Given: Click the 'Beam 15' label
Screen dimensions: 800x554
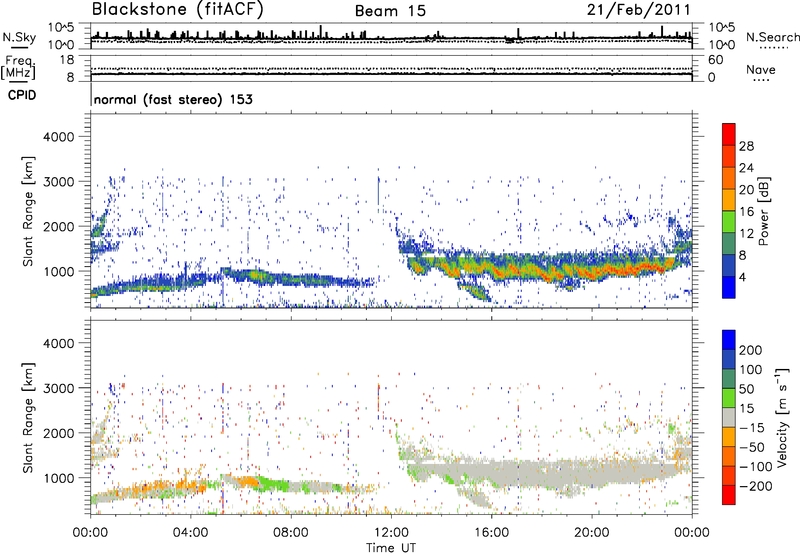Looking at the screenshot, I should [x=390, y=11].
